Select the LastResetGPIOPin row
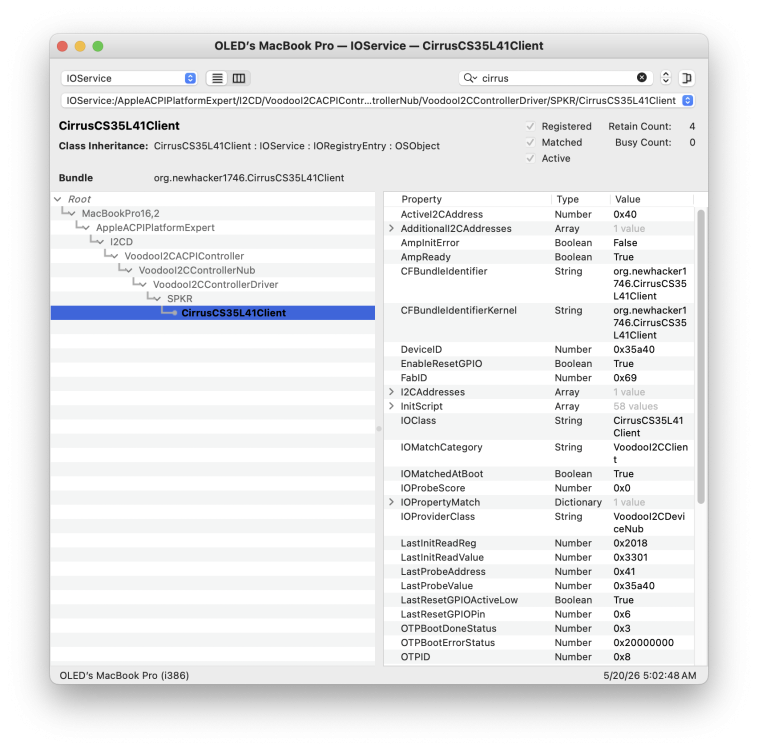This screenshot has height=750, width=758. [x=539, y=614]
